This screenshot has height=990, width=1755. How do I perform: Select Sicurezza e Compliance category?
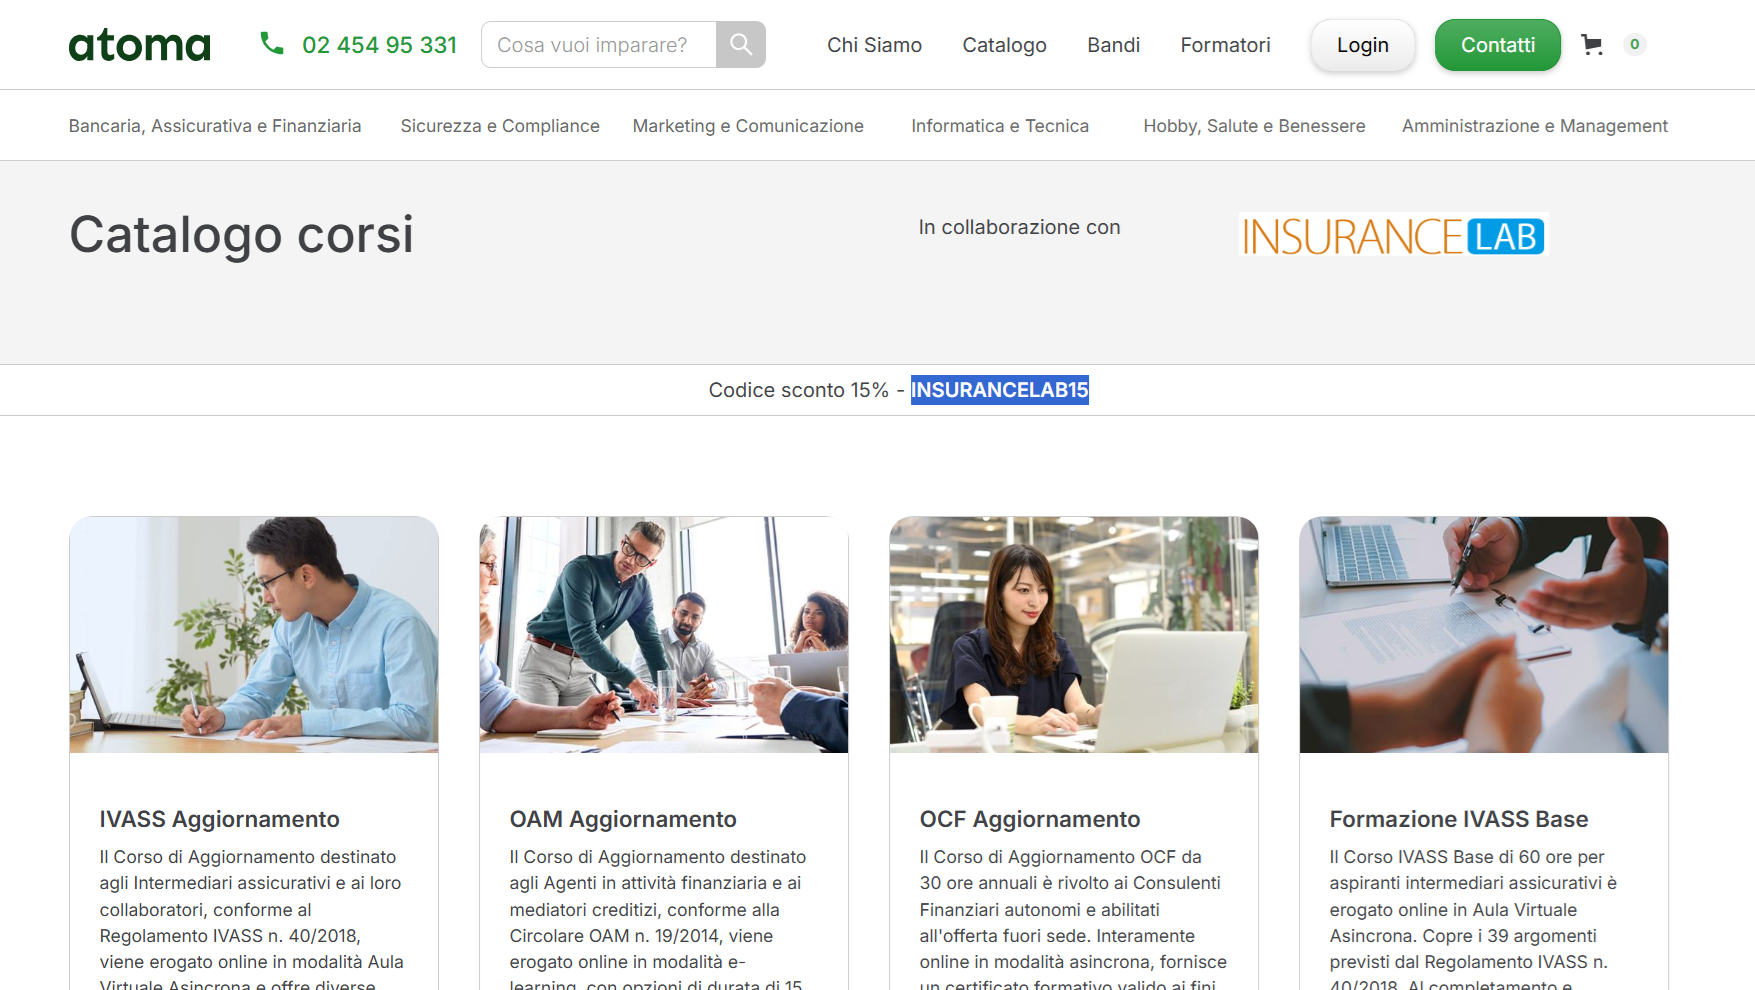[x=500, y=126]
